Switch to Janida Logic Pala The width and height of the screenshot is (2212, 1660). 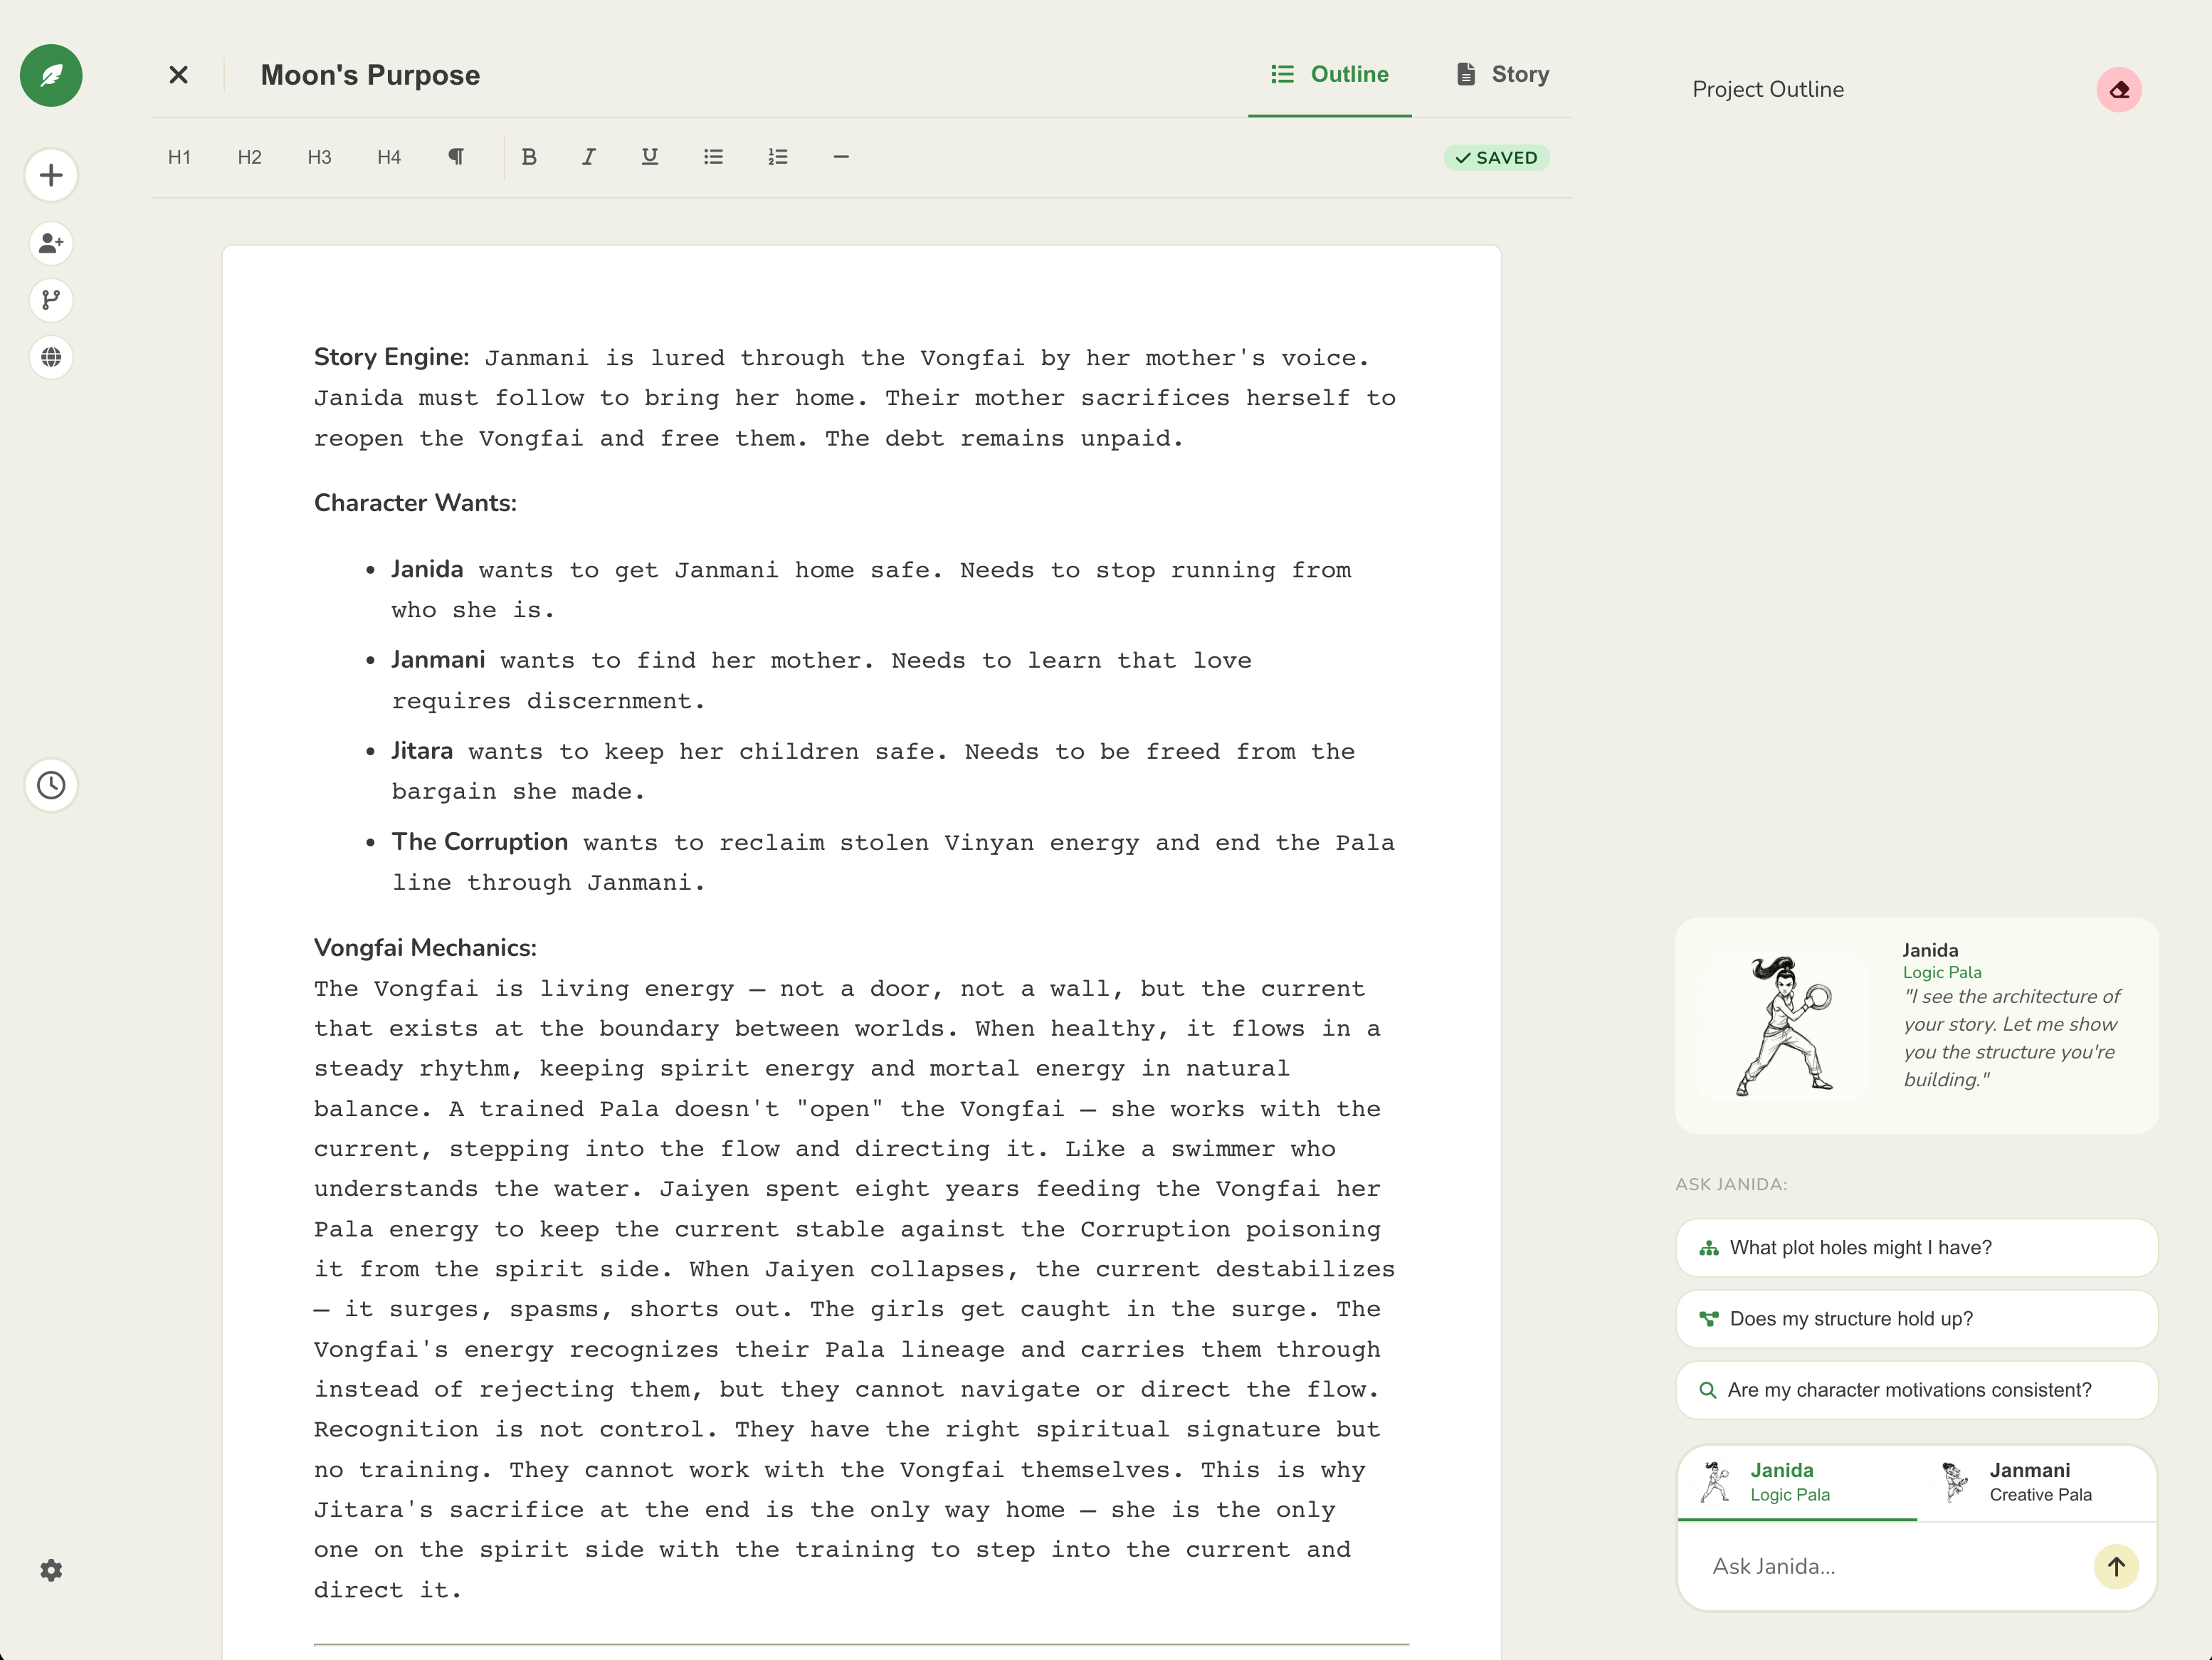click(x=1796, y=1482)
